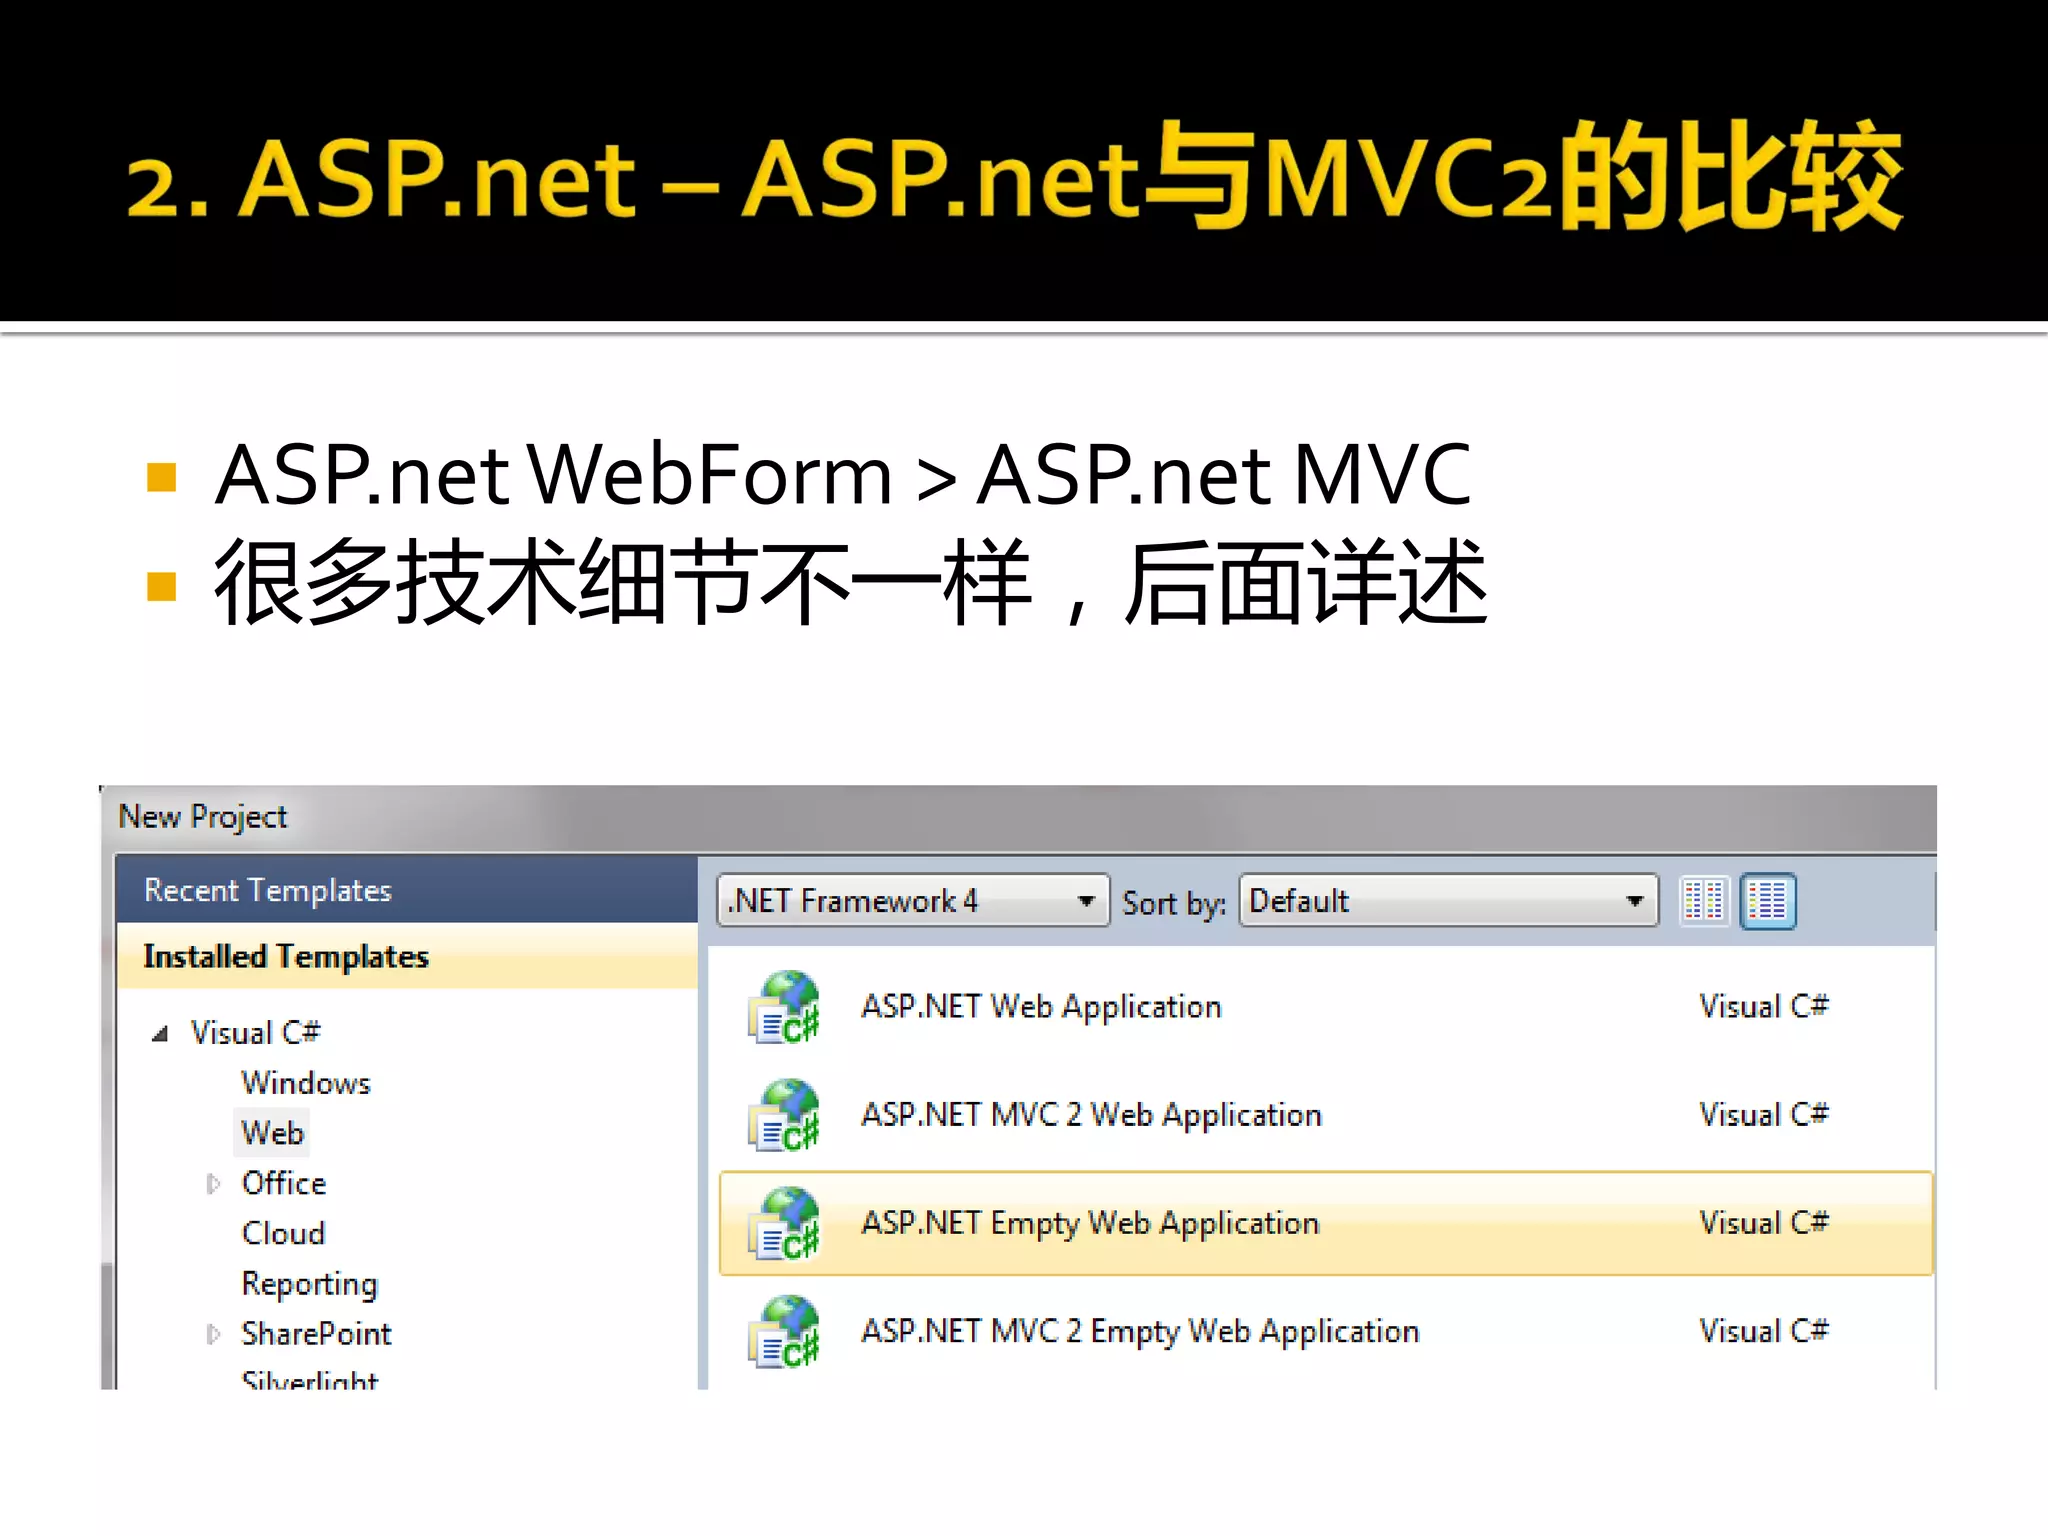Select ASP.NET MVC 2 Web Application name

click(x=1092, y=1115)
